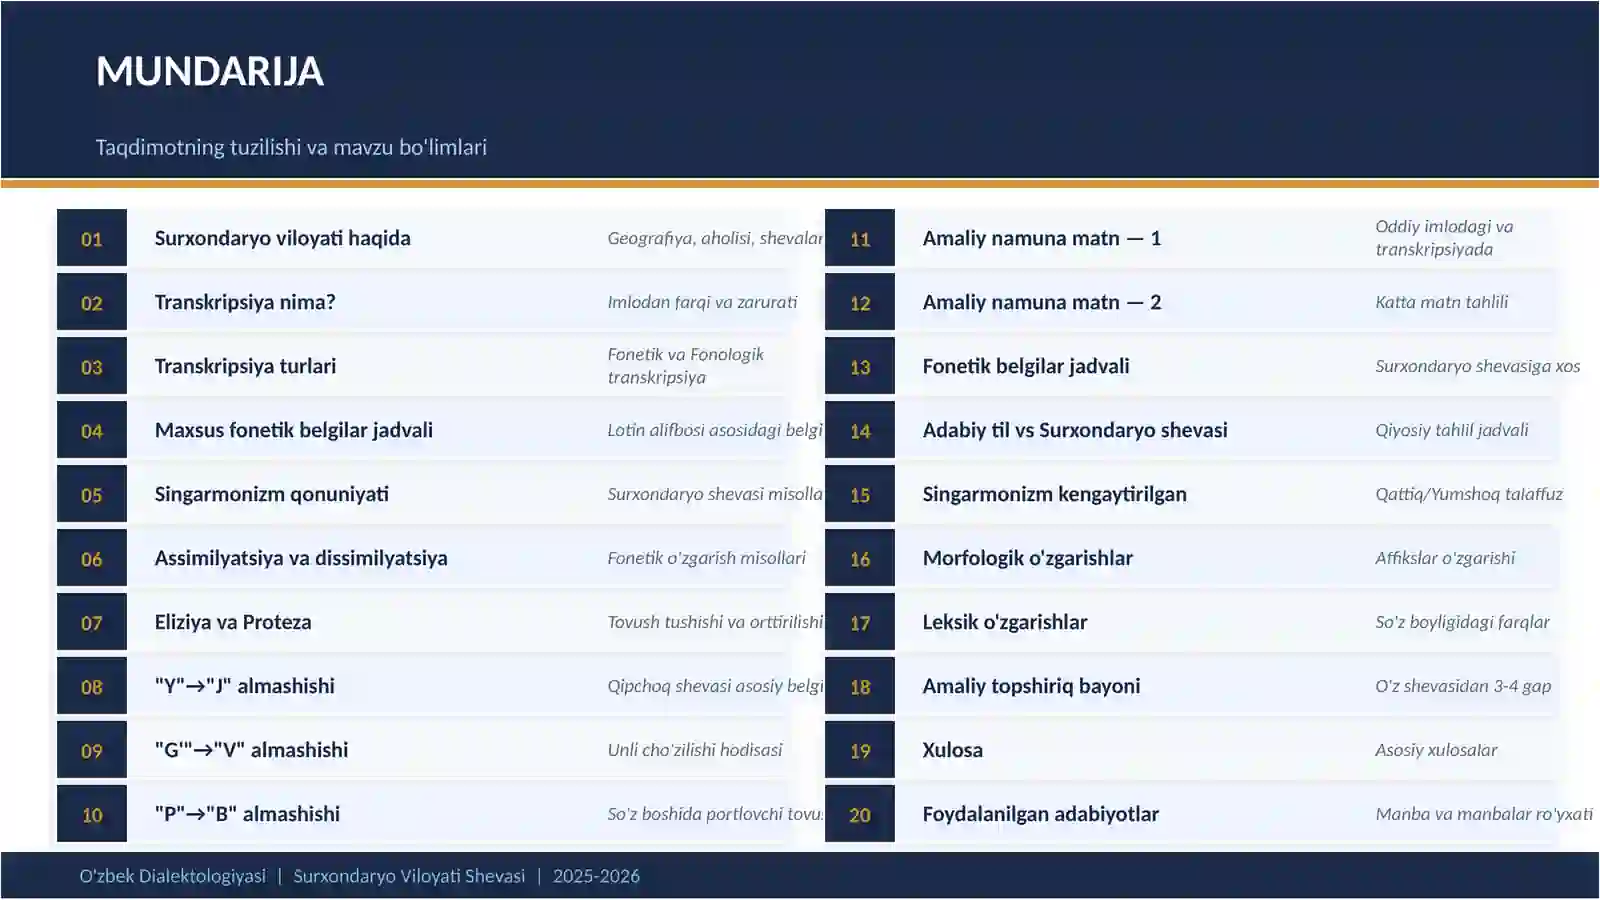Click 'Manba va manbalar ro'yxati' description
The image size is (1600, 900).
[1484, 814]
